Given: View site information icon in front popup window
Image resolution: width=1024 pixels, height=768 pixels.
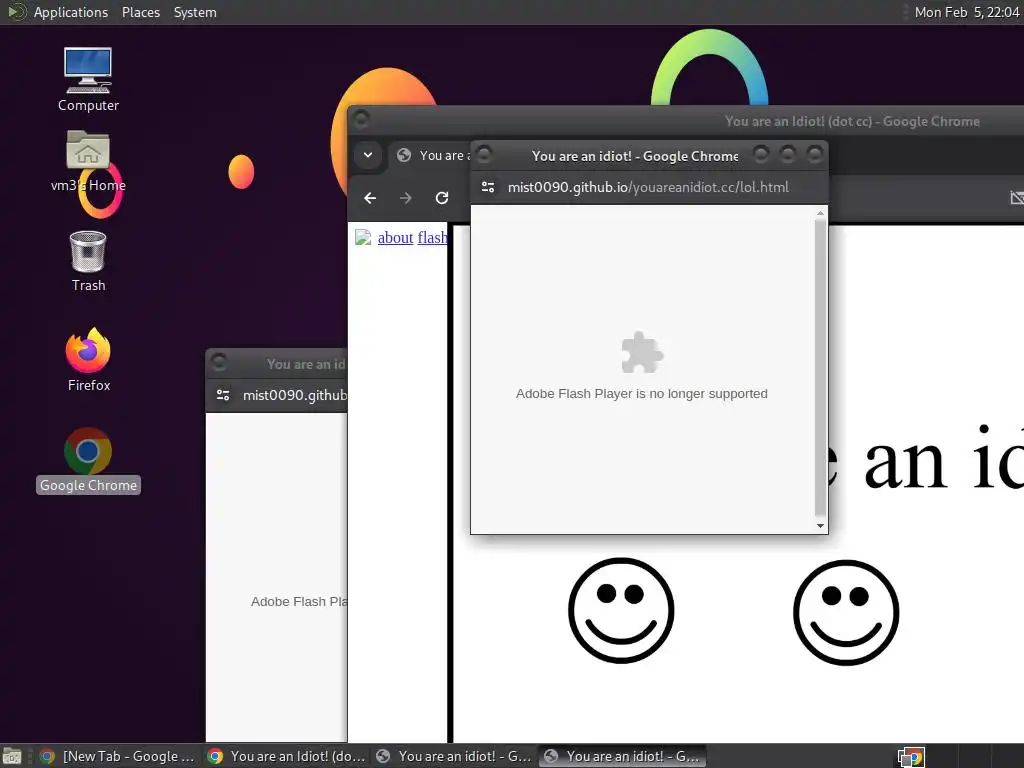Looking at the screenshot, I should coord(488,187).
